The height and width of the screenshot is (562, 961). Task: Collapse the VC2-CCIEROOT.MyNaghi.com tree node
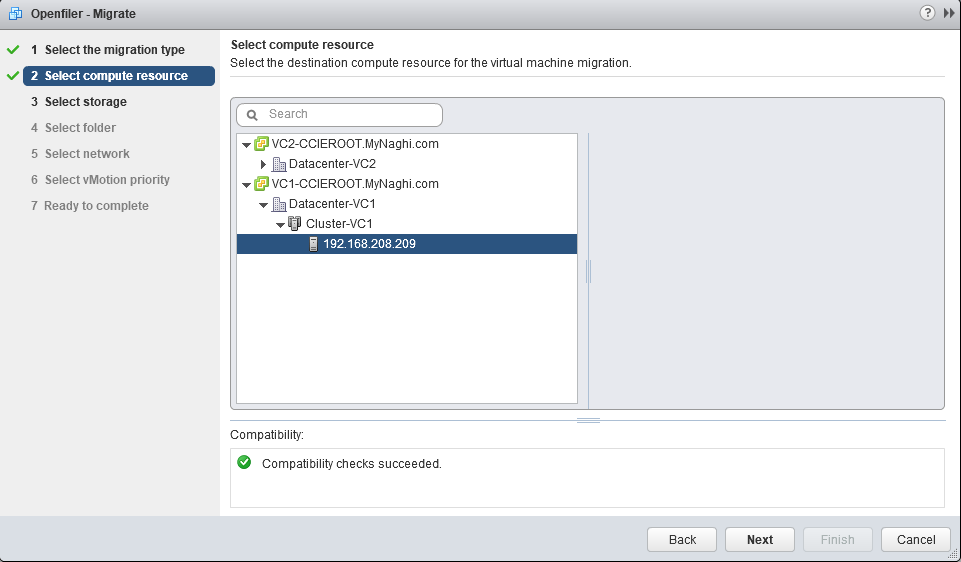(246, 144)
